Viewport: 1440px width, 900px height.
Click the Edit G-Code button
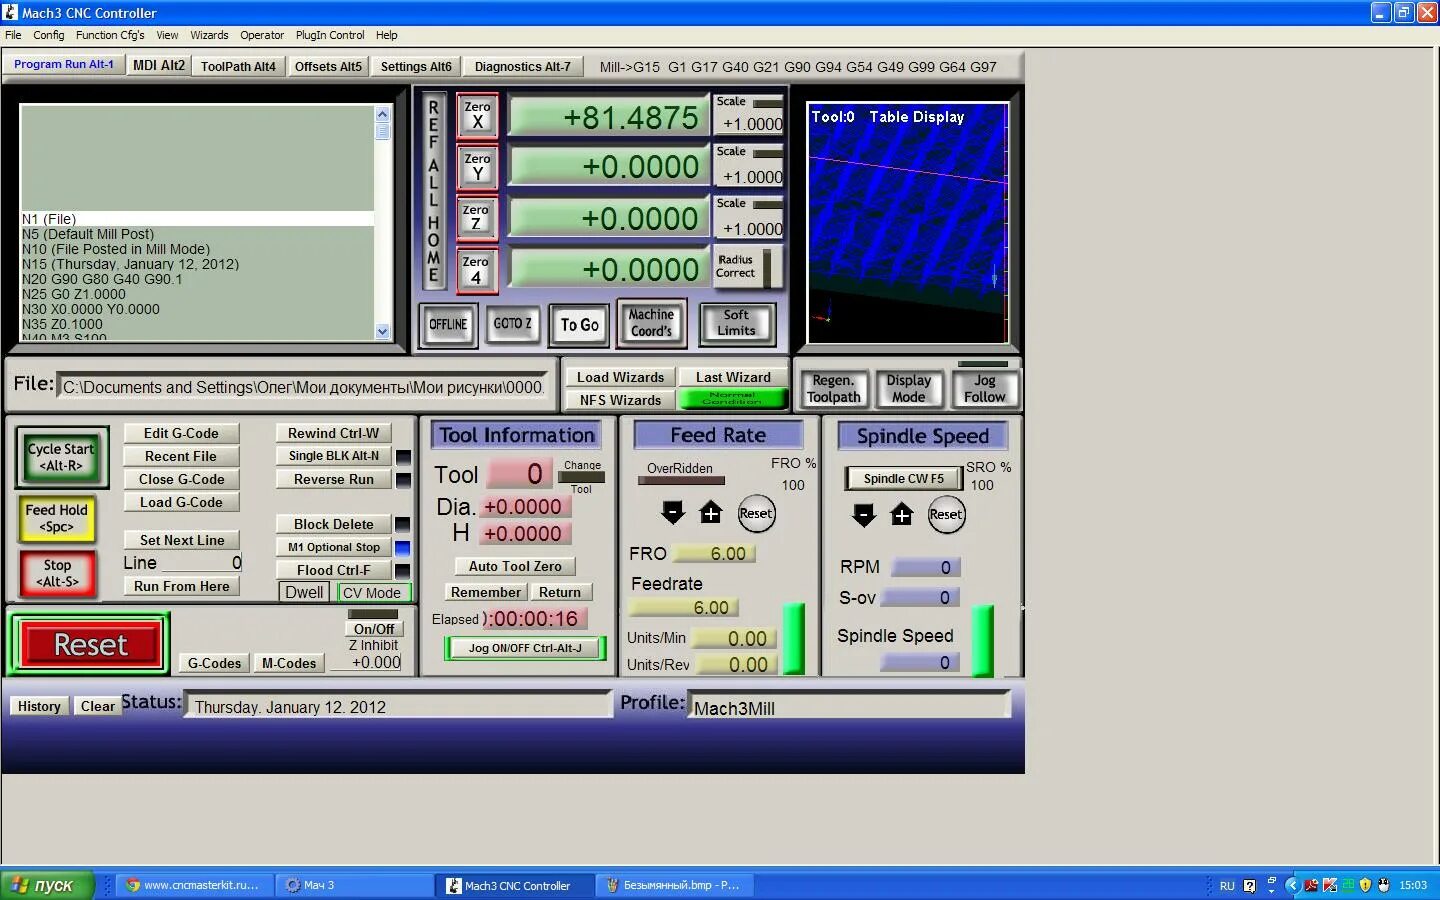pos(181,433)
